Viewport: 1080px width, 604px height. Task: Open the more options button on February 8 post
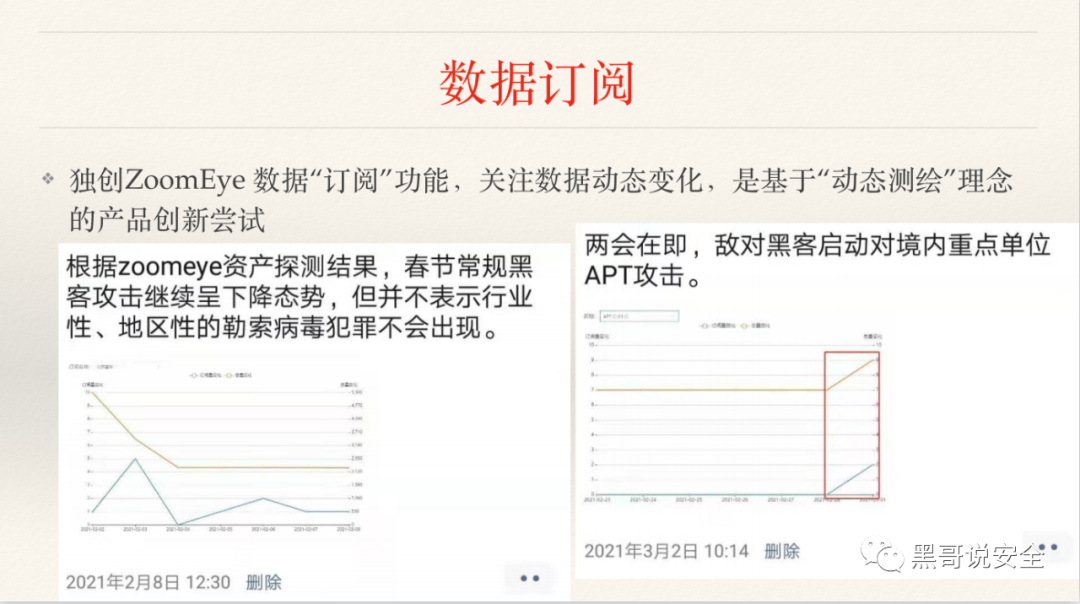[x=530, y=579]
